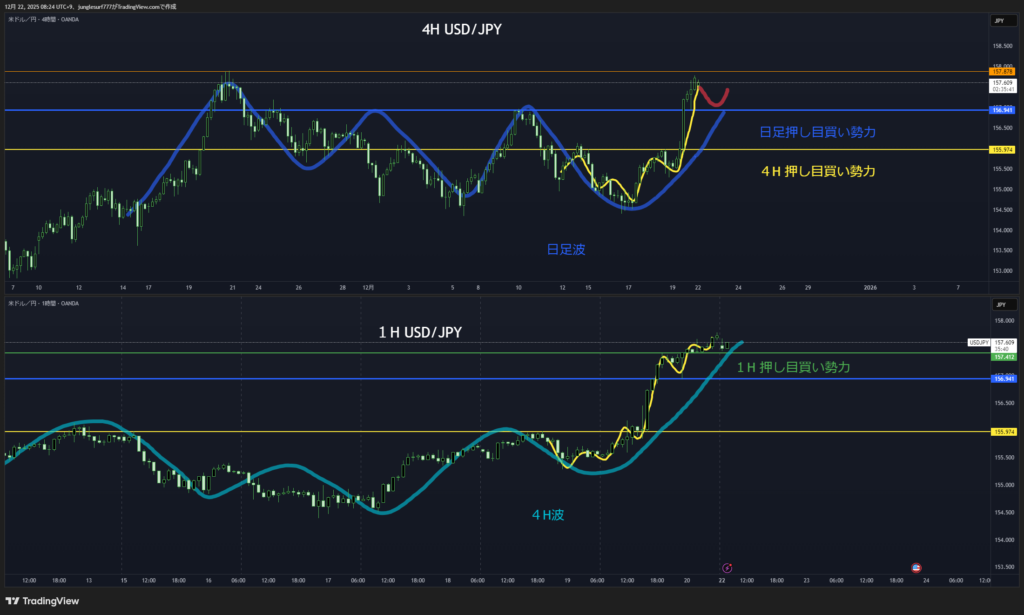Screen dimensions: 1024x615
Task: Click the pink lightning event icon on 1H chart
Action: (726, 567)
